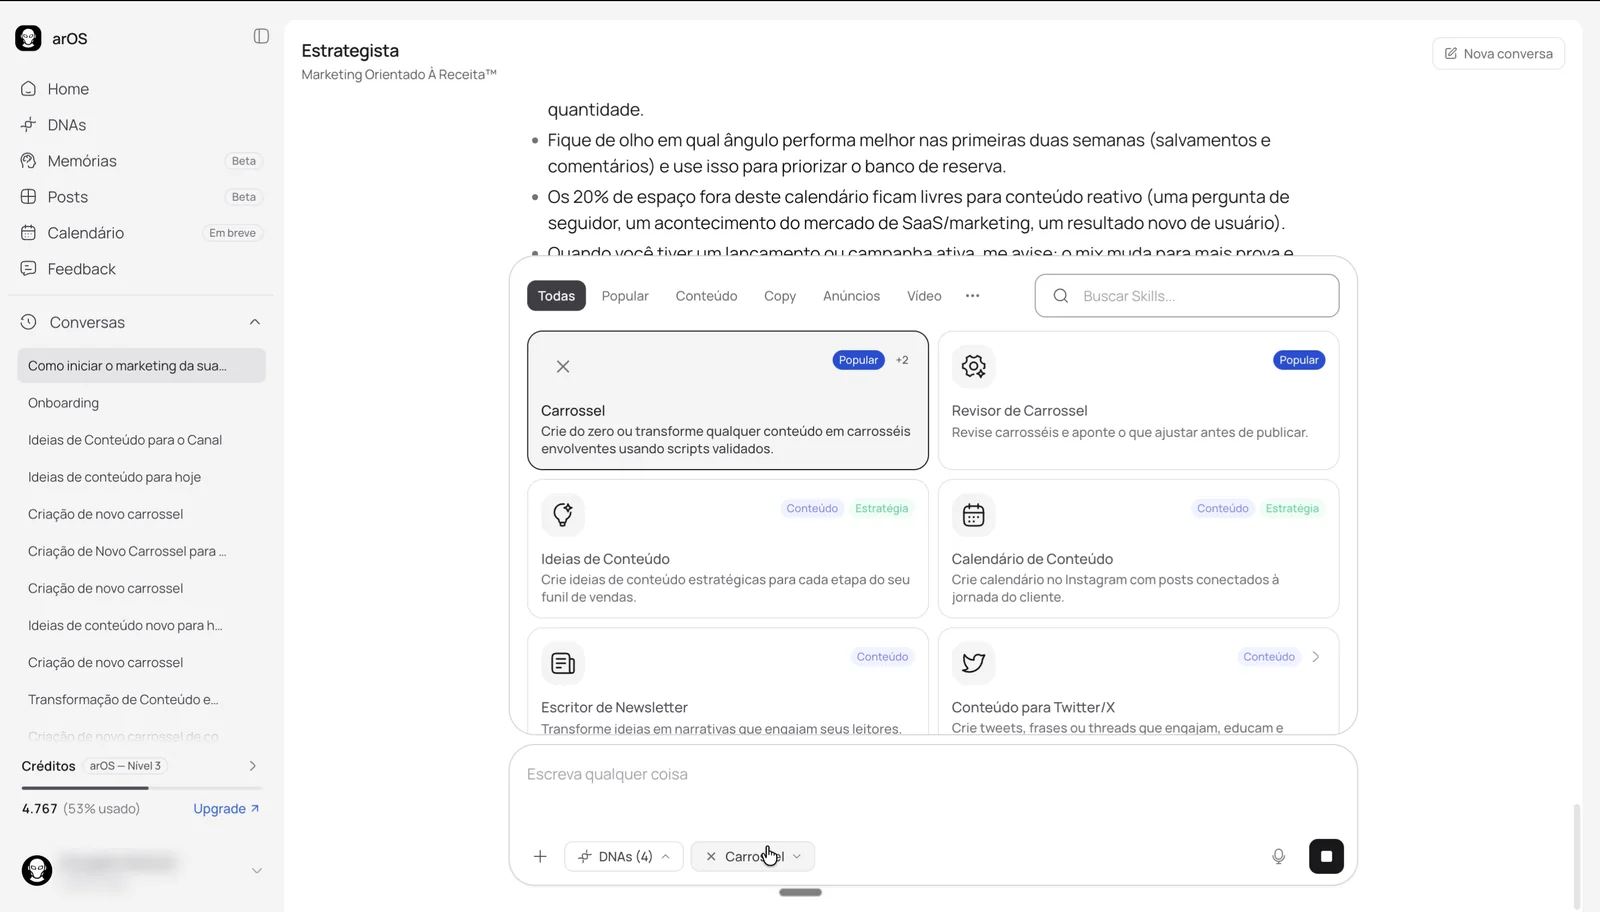This screenshot has height=912, width=1600.
Task: Open the Onboarding conversation
Action: (x=141, y=403)
